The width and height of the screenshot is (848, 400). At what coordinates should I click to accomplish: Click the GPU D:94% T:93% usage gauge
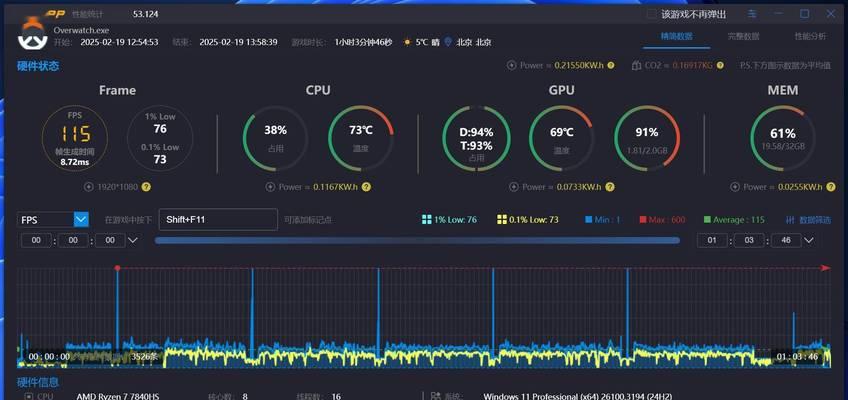[476, 138]
